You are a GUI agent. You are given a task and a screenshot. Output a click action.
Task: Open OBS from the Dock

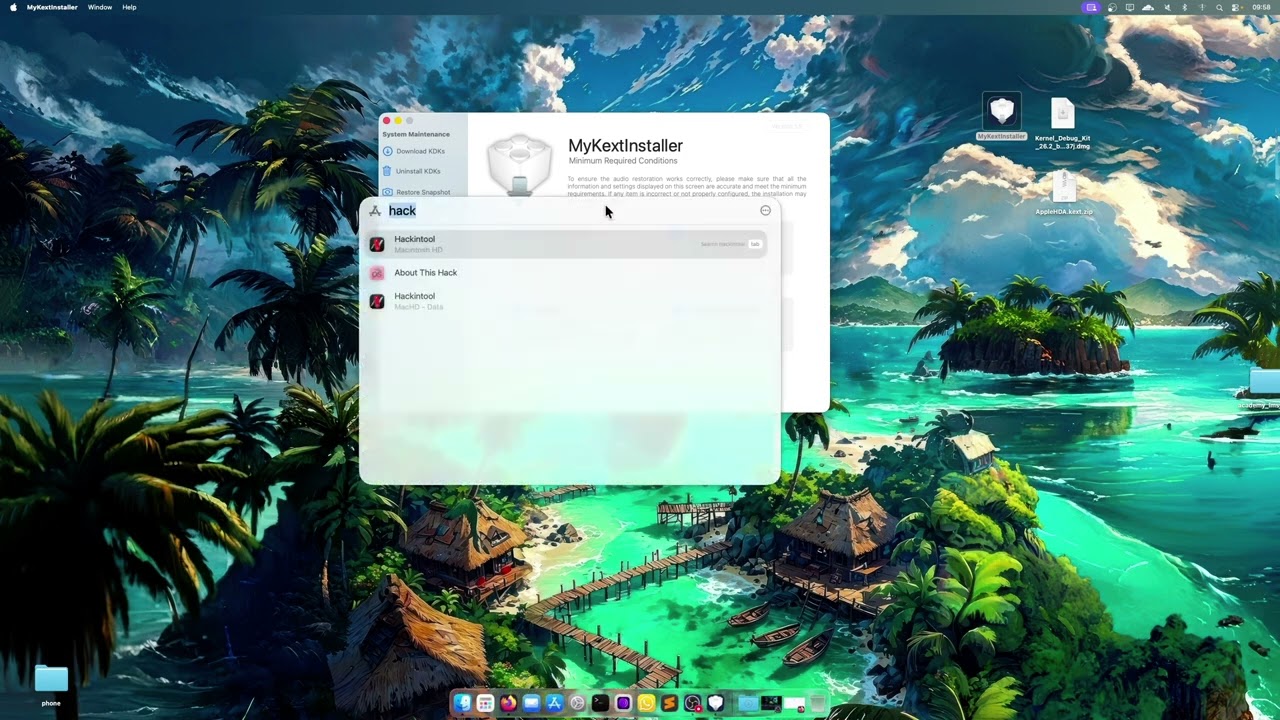(x=693, y=703)
